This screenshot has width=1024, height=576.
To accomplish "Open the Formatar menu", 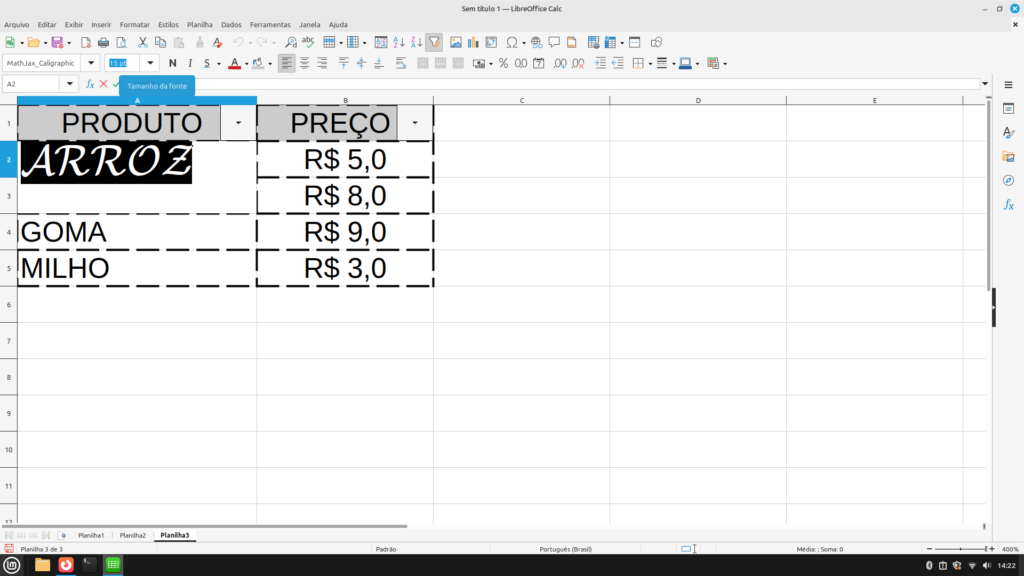I will [134, 24].
